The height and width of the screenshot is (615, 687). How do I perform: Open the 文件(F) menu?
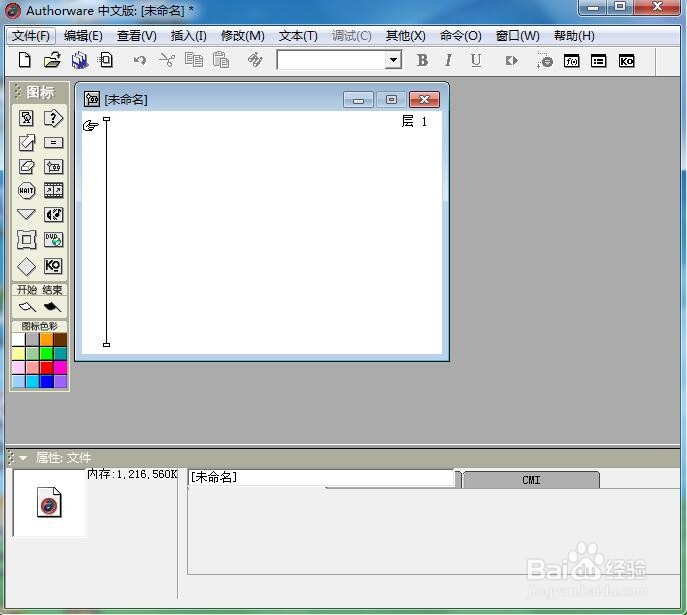31,35
